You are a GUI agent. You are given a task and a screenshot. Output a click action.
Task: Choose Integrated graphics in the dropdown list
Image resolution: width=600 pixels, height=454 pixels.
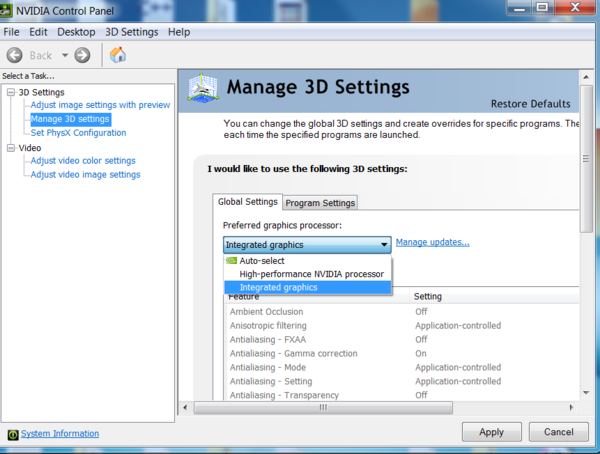pyautogui.click(x=308, y=287)
